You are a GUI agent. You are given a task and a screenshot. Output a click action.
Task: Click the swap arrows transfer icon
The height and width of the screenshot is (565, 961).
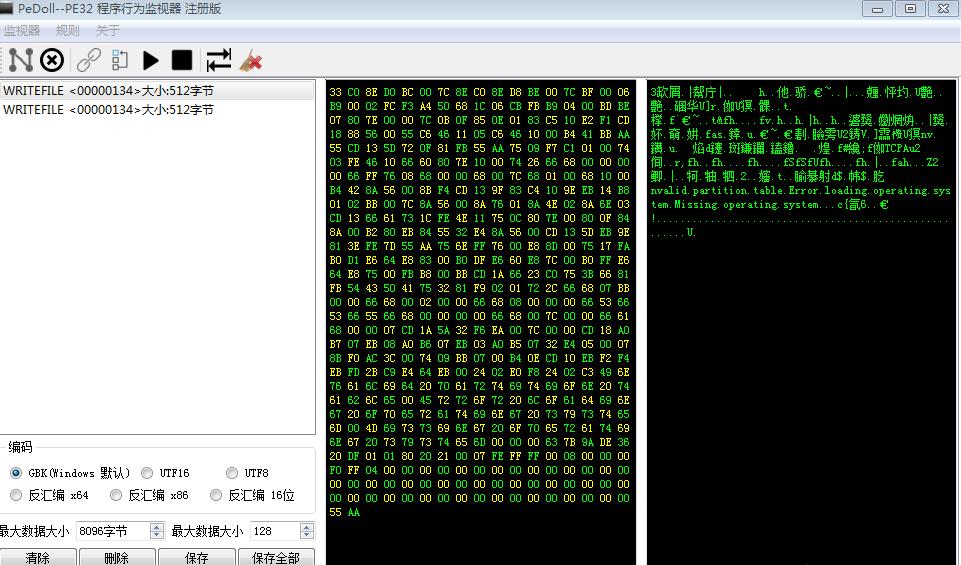click(219, 60)
